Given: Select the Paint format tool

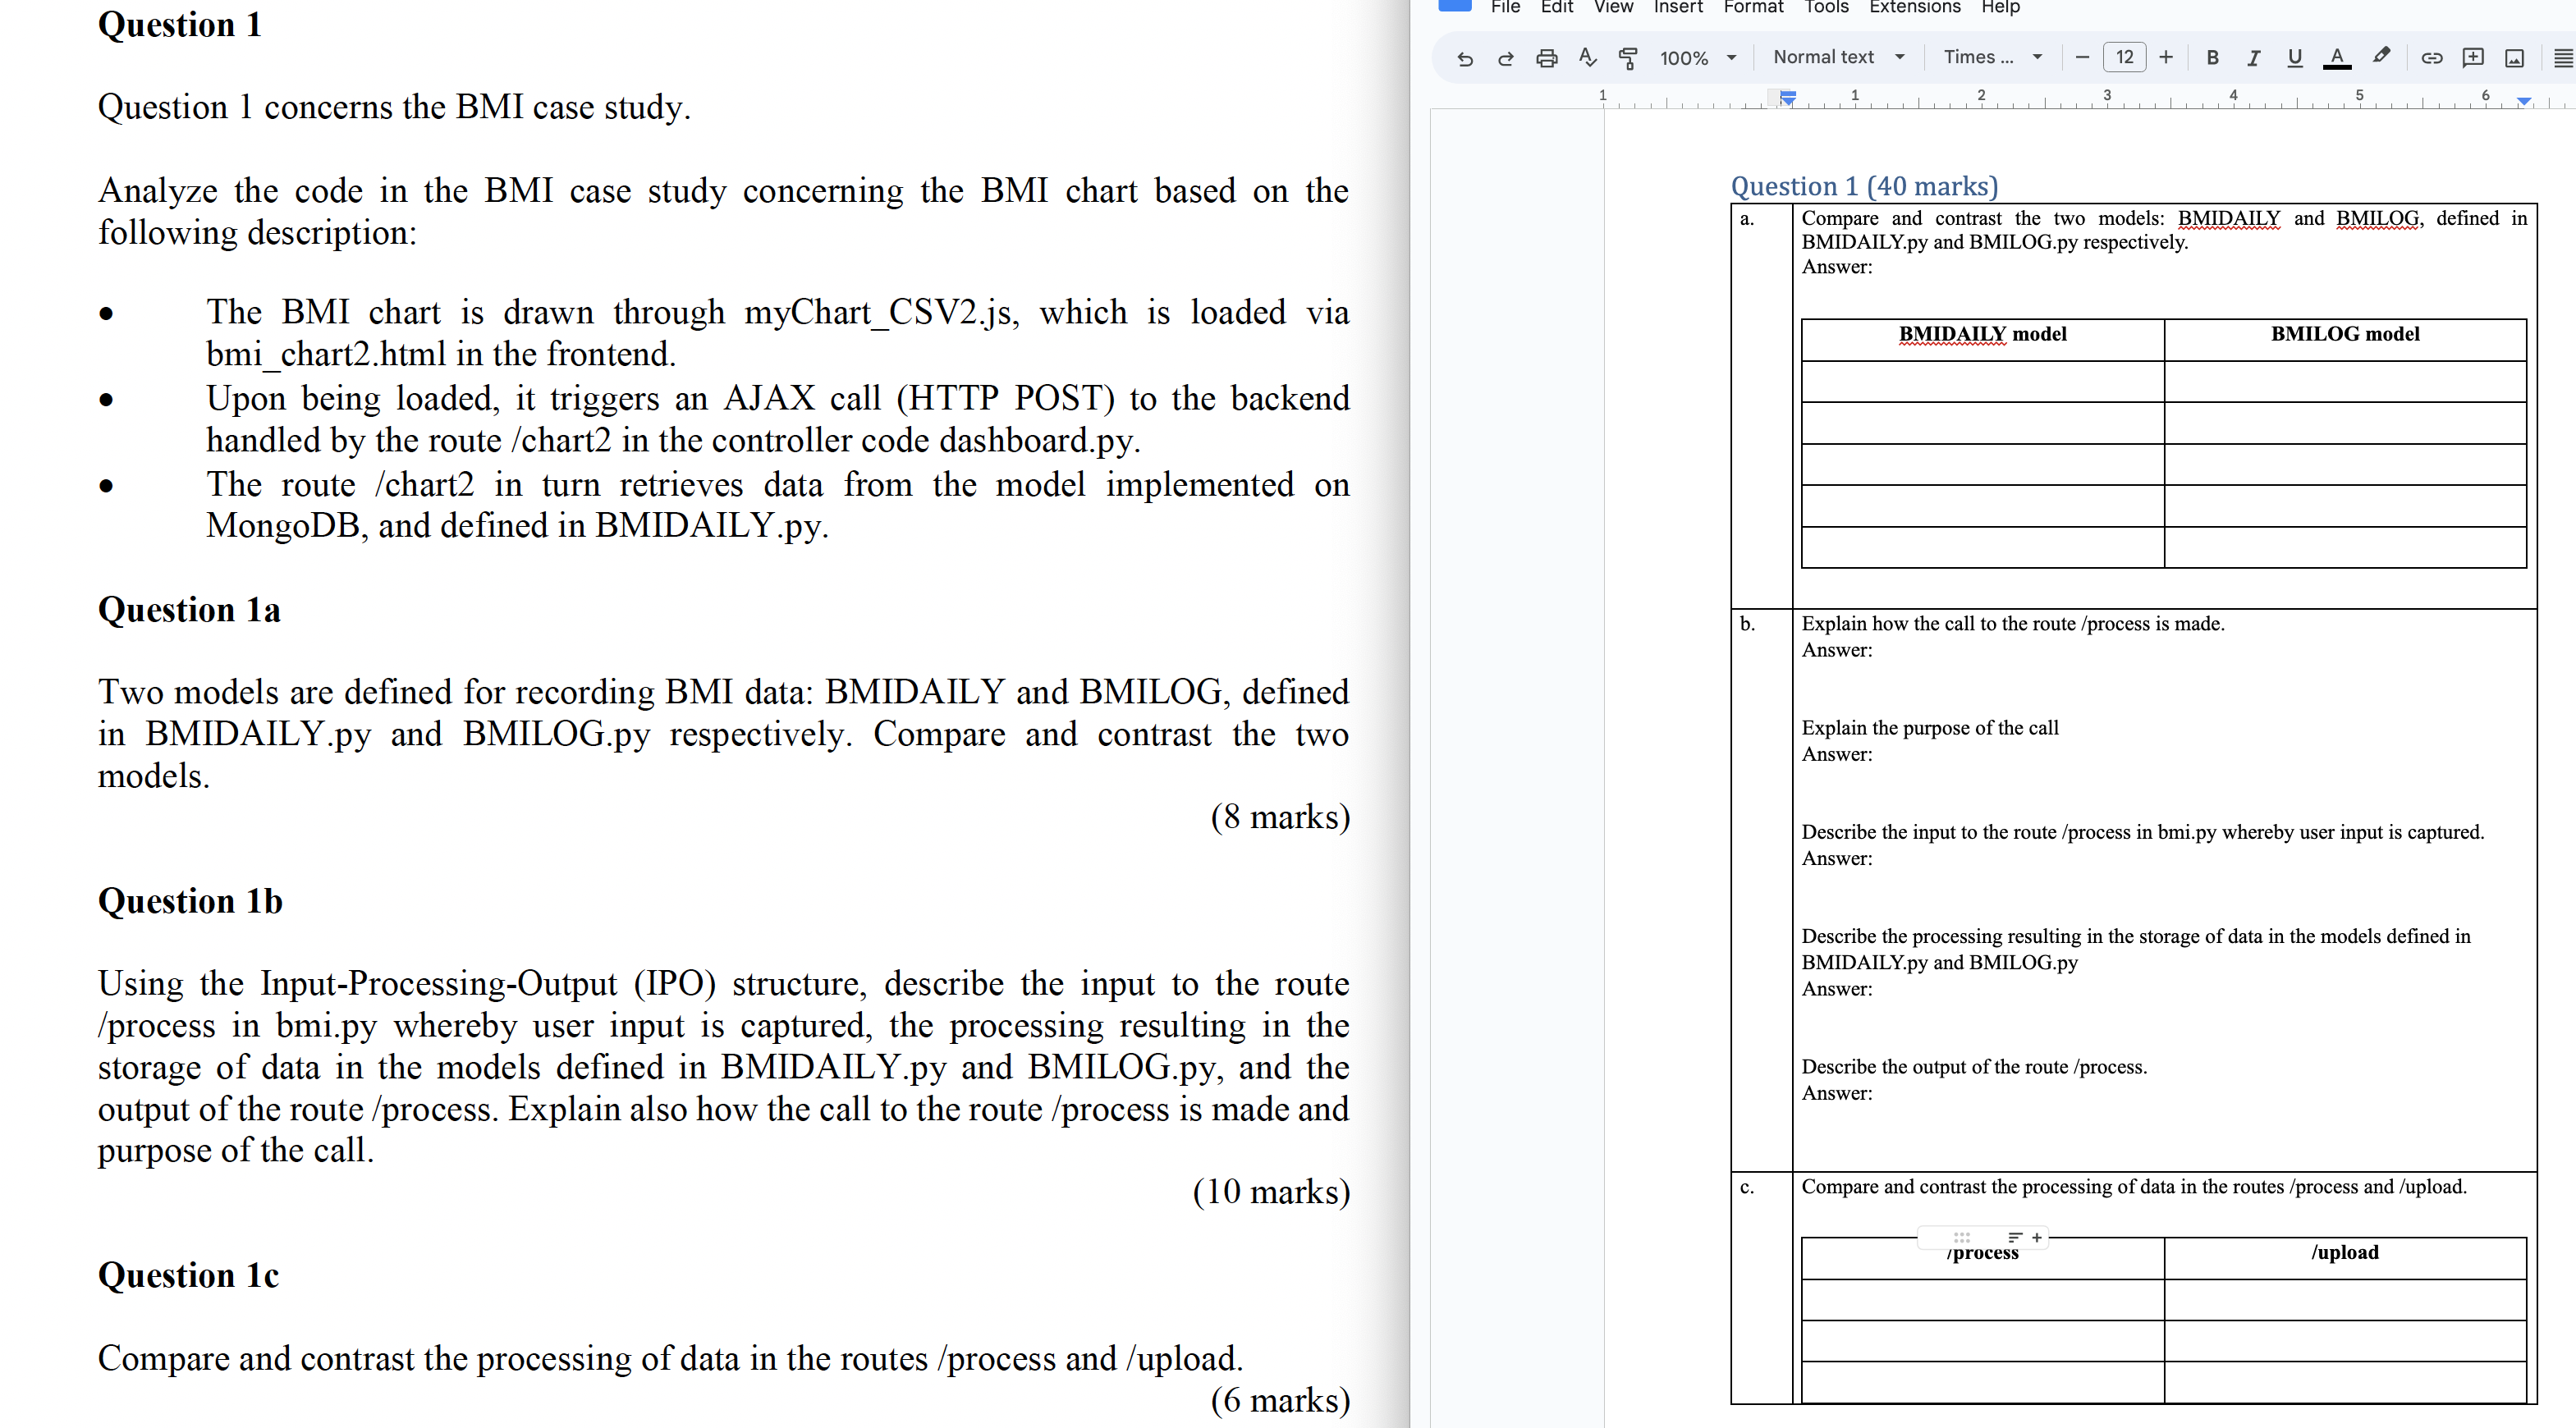Looking at the screenshot, I should coord(1628,57).
